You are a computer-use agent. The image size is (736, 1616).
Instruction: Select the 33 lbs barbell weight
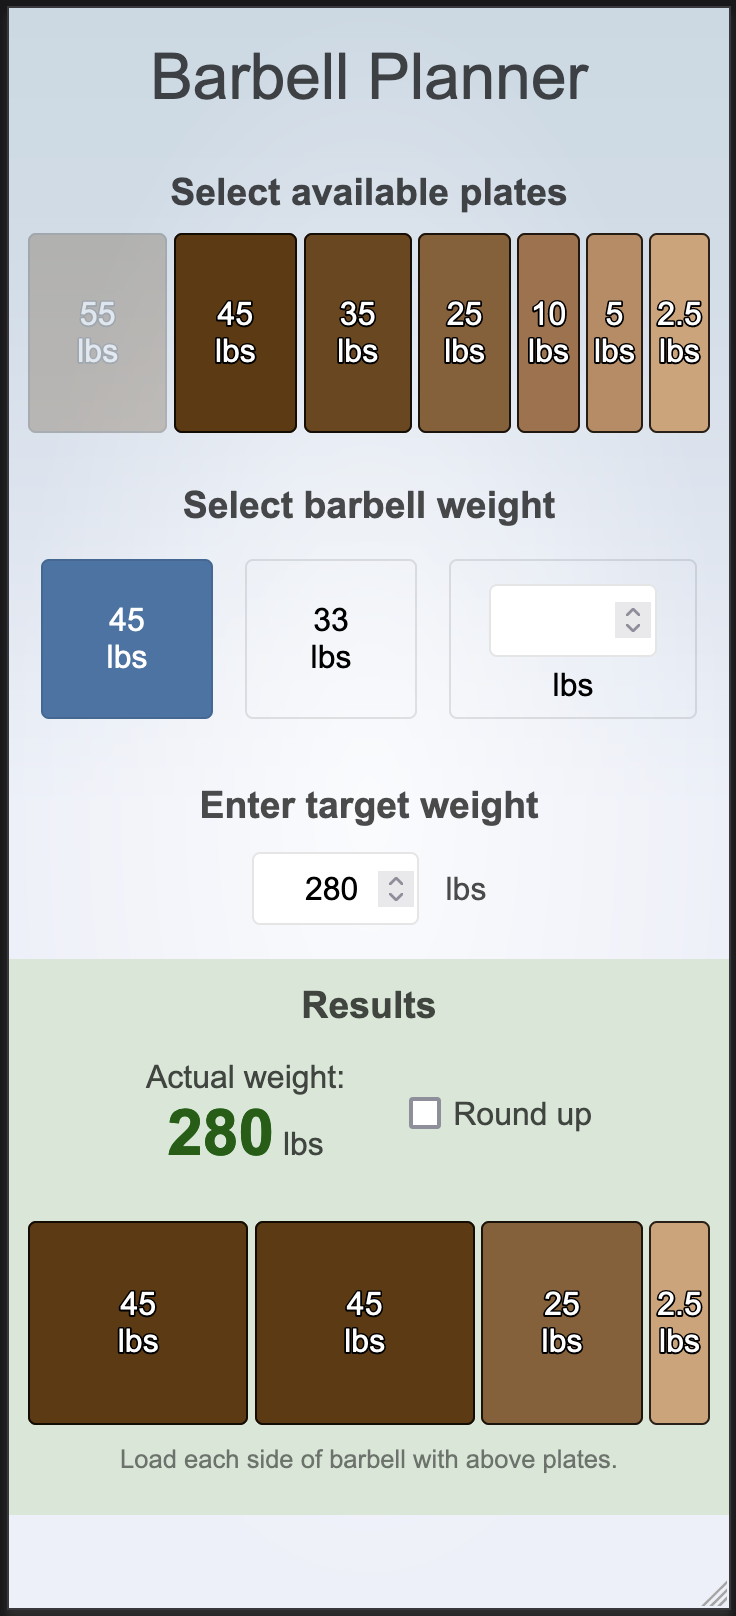[330, 638]
